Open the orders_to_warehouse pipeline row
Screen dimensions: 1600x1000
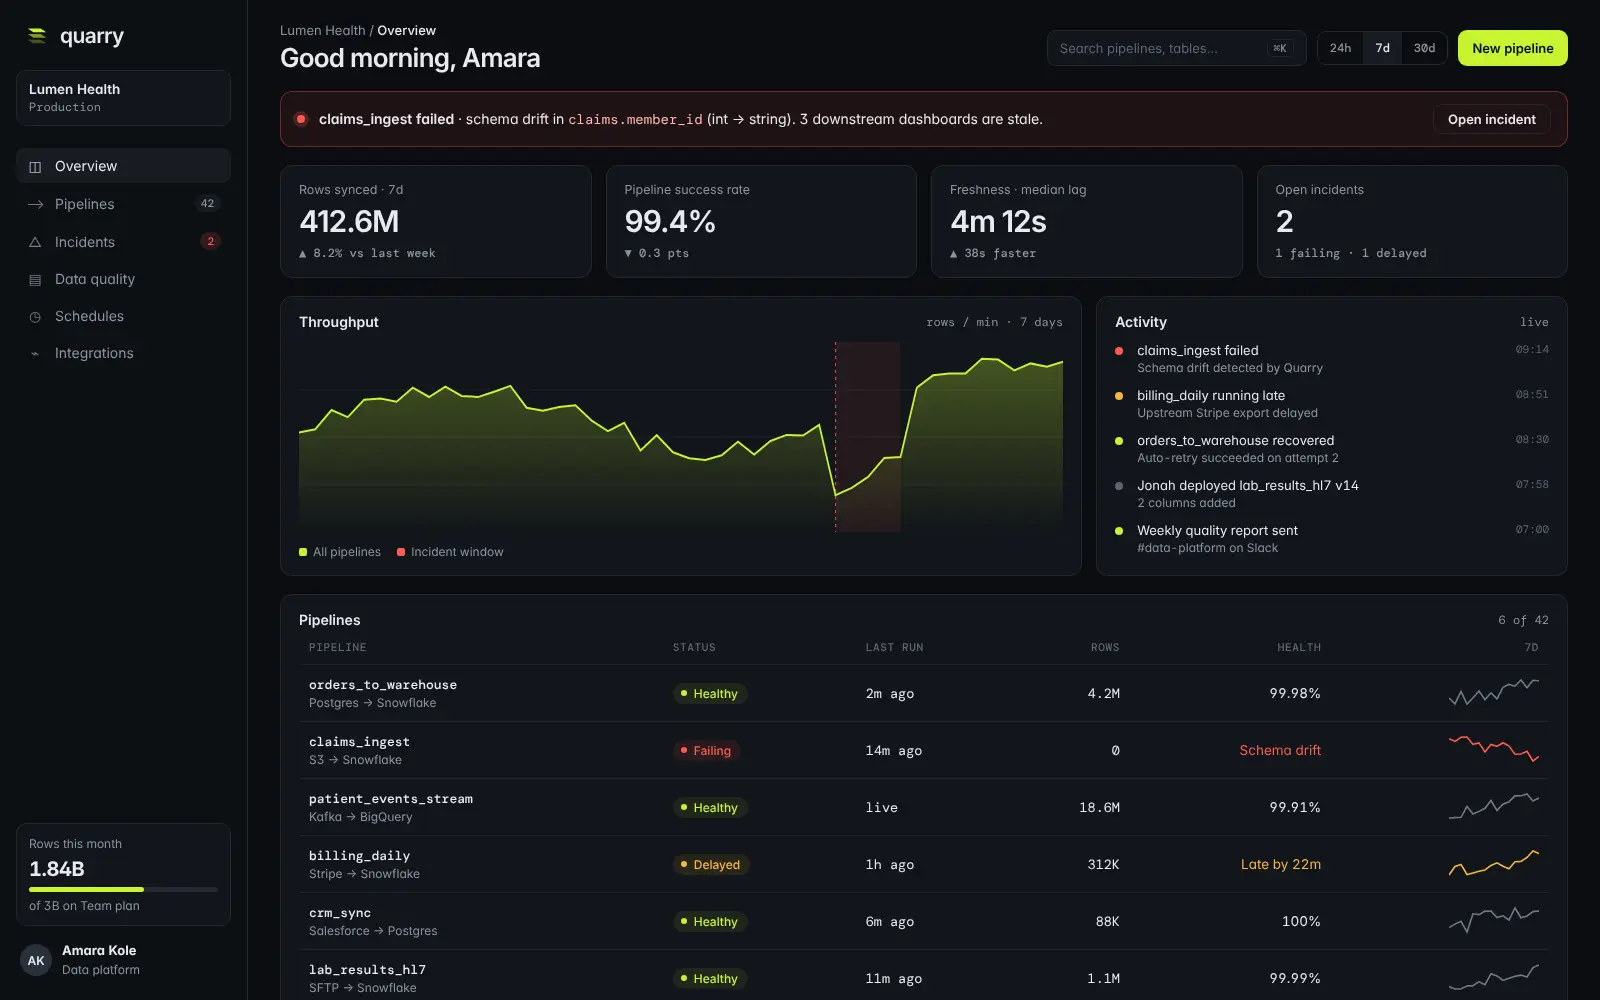pyautogui.click(x=923, y=693)
